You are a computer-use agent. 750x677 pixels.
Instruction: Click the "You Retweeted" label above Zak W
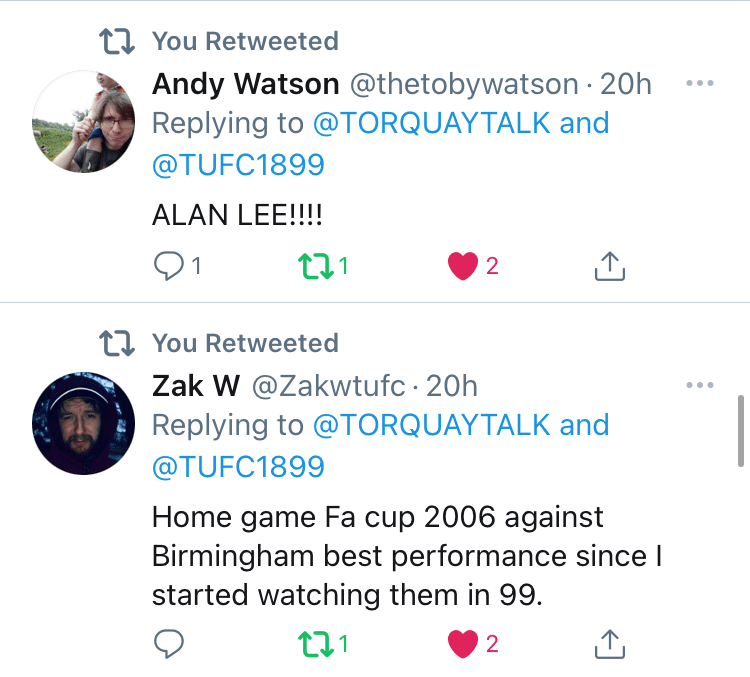(245, 343)
